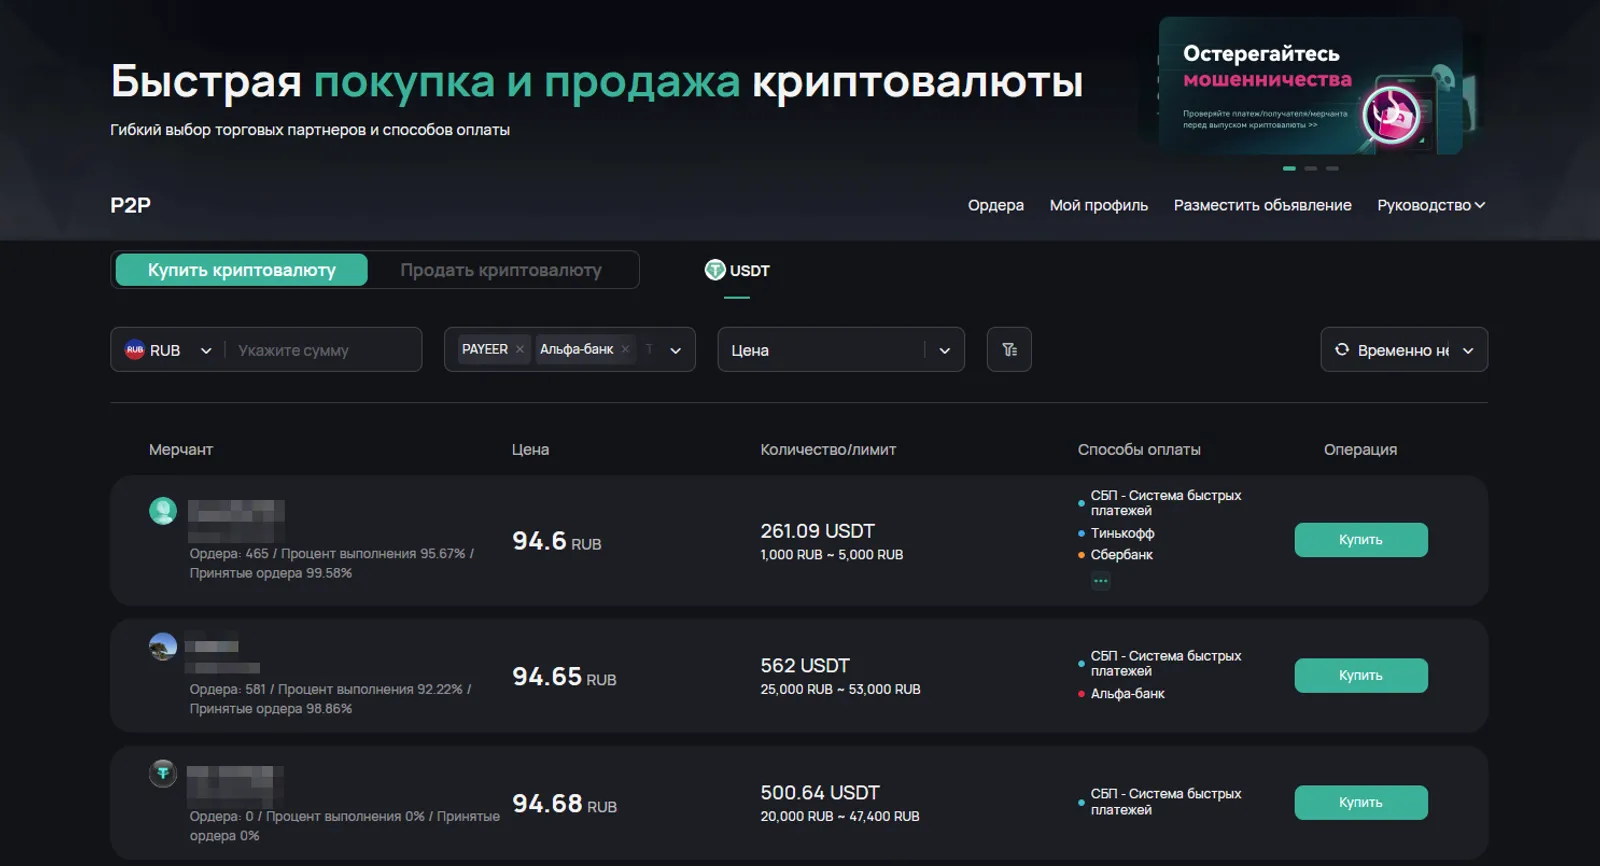Screen dimensions: 1600x866
Task: Click the USDT Tether coin icon
Action: click(715, 270)
